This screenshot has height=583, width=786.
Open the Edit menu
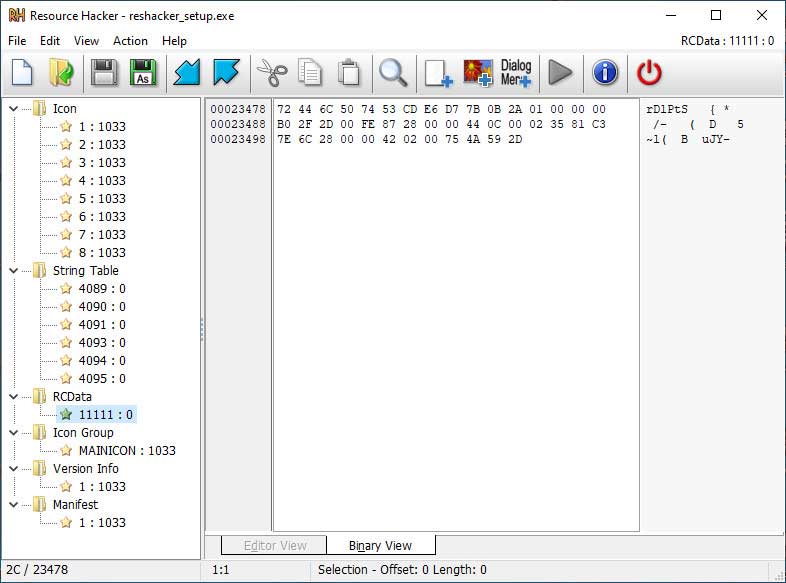tap(50, 41)
